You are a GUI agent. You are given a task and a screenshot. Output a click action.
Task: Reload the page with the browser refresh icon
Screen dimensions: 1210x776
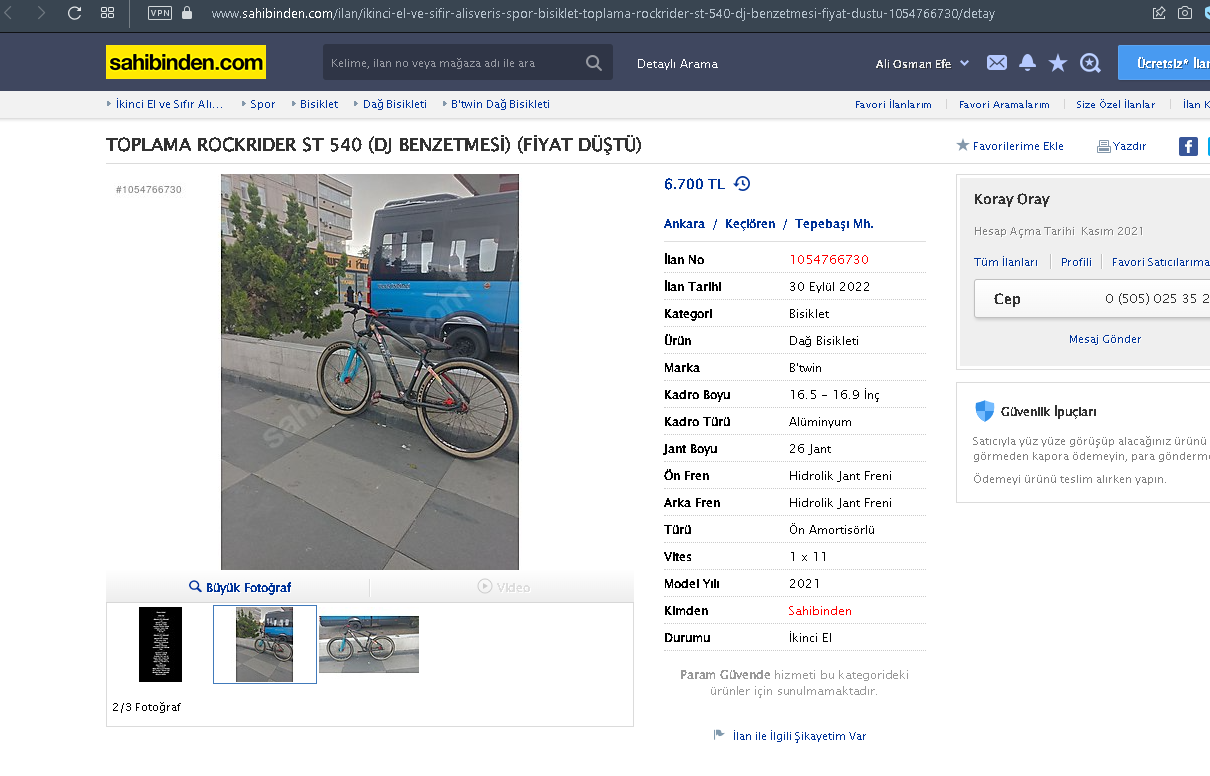coord(74,13)
